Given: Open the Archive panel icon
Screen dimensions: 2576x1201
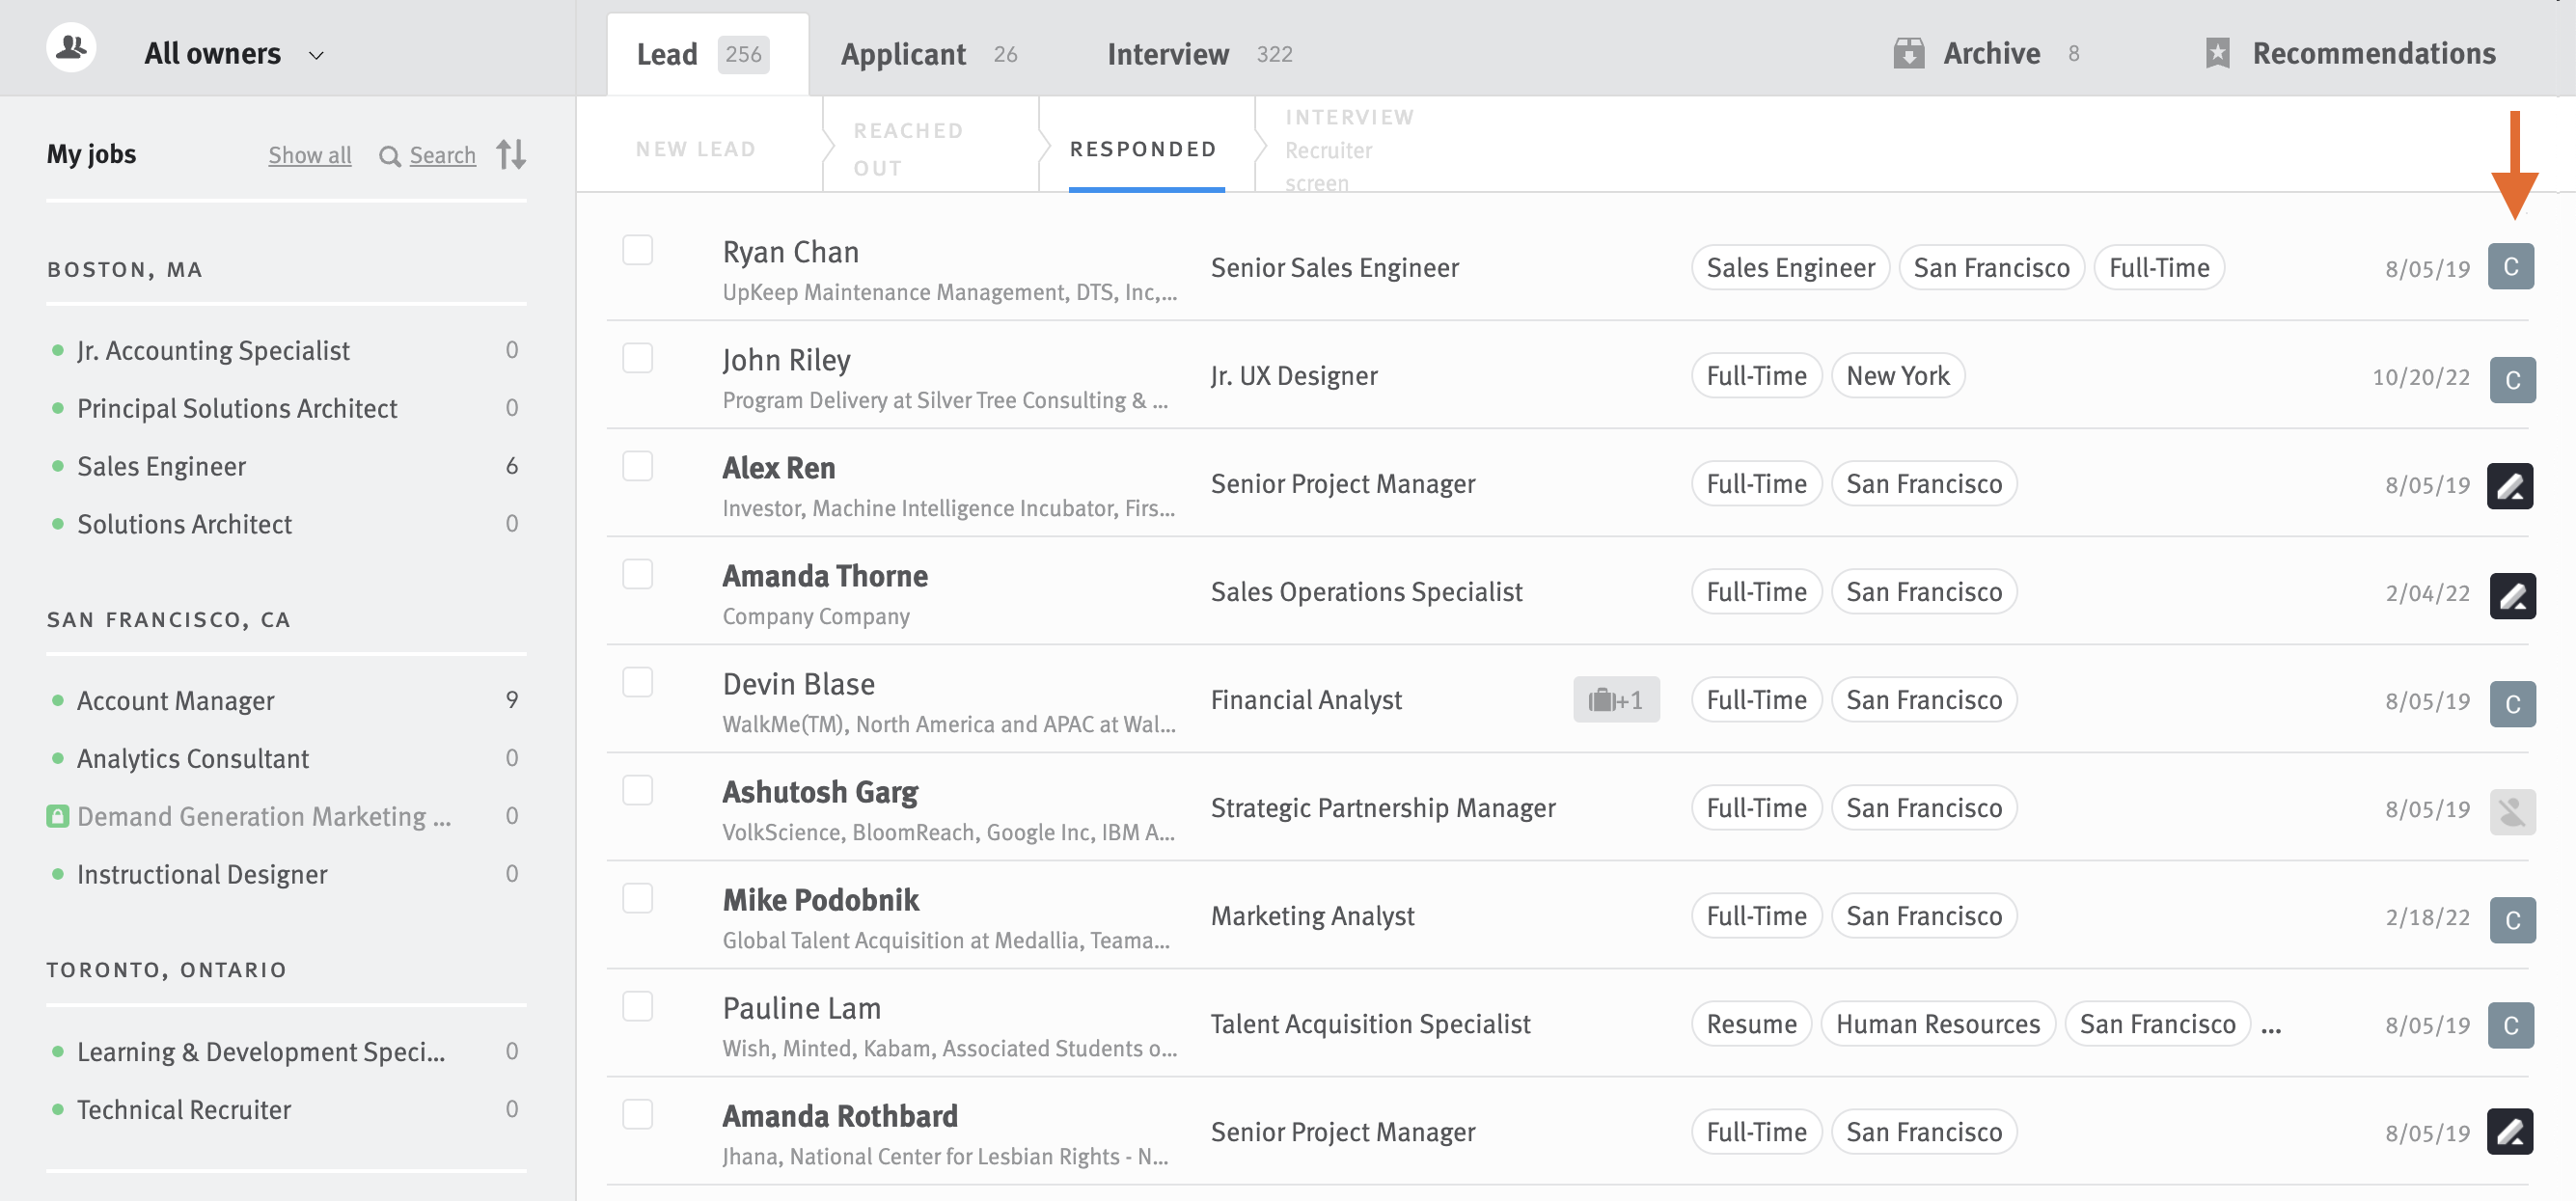Looking at the screenshot, I should [x=1911, y=53].
